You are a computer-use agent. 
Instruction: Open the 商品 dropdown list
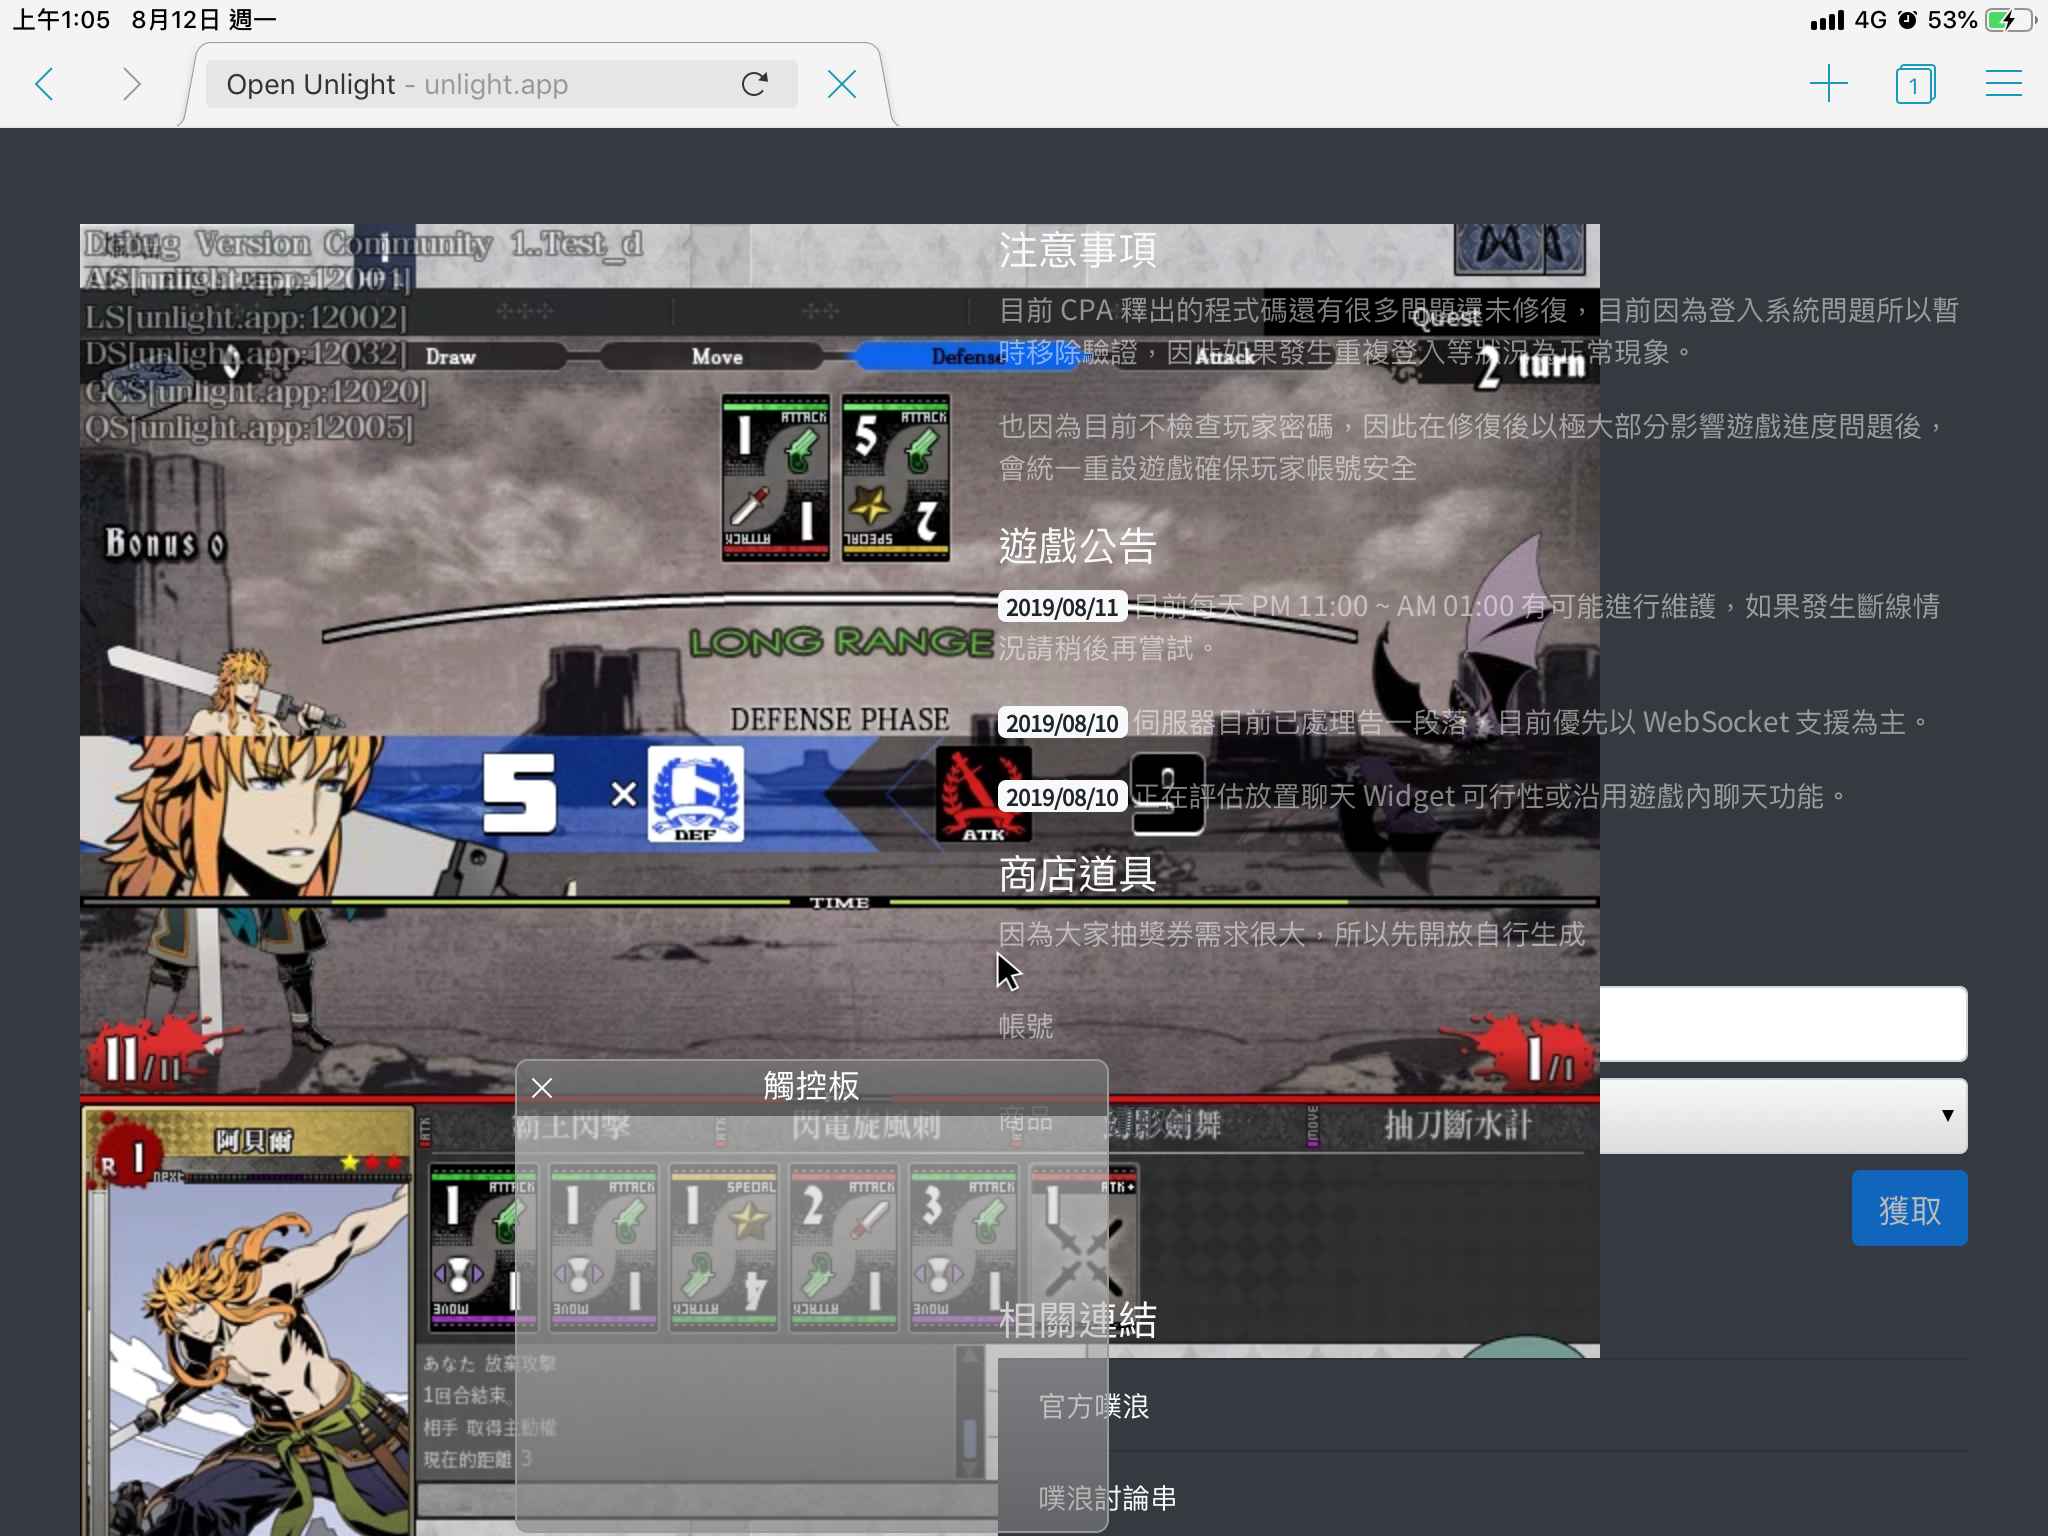pos(1783,1116)
